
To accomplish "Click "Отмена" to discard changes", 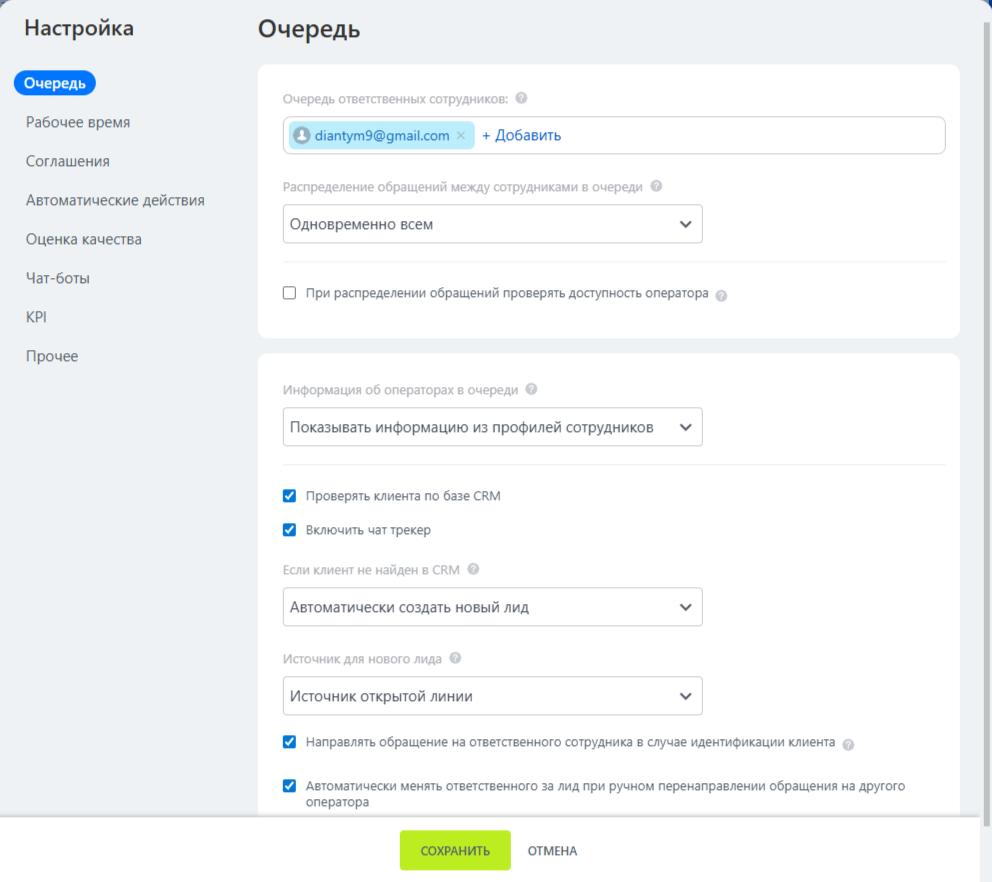I will tap(552, 851).
